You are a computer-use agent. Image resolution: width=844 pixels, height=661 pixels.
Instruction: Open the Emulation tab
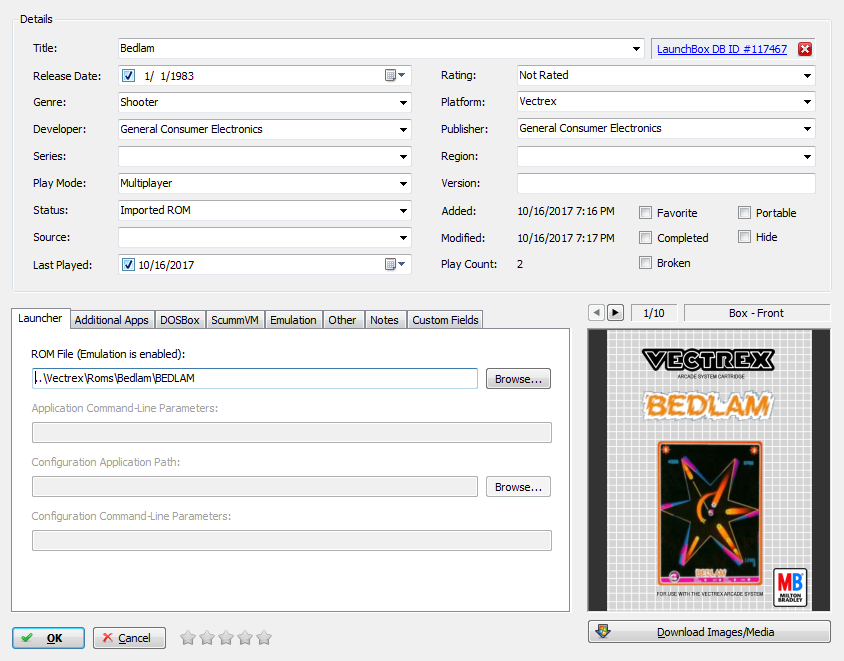[293, 320]
